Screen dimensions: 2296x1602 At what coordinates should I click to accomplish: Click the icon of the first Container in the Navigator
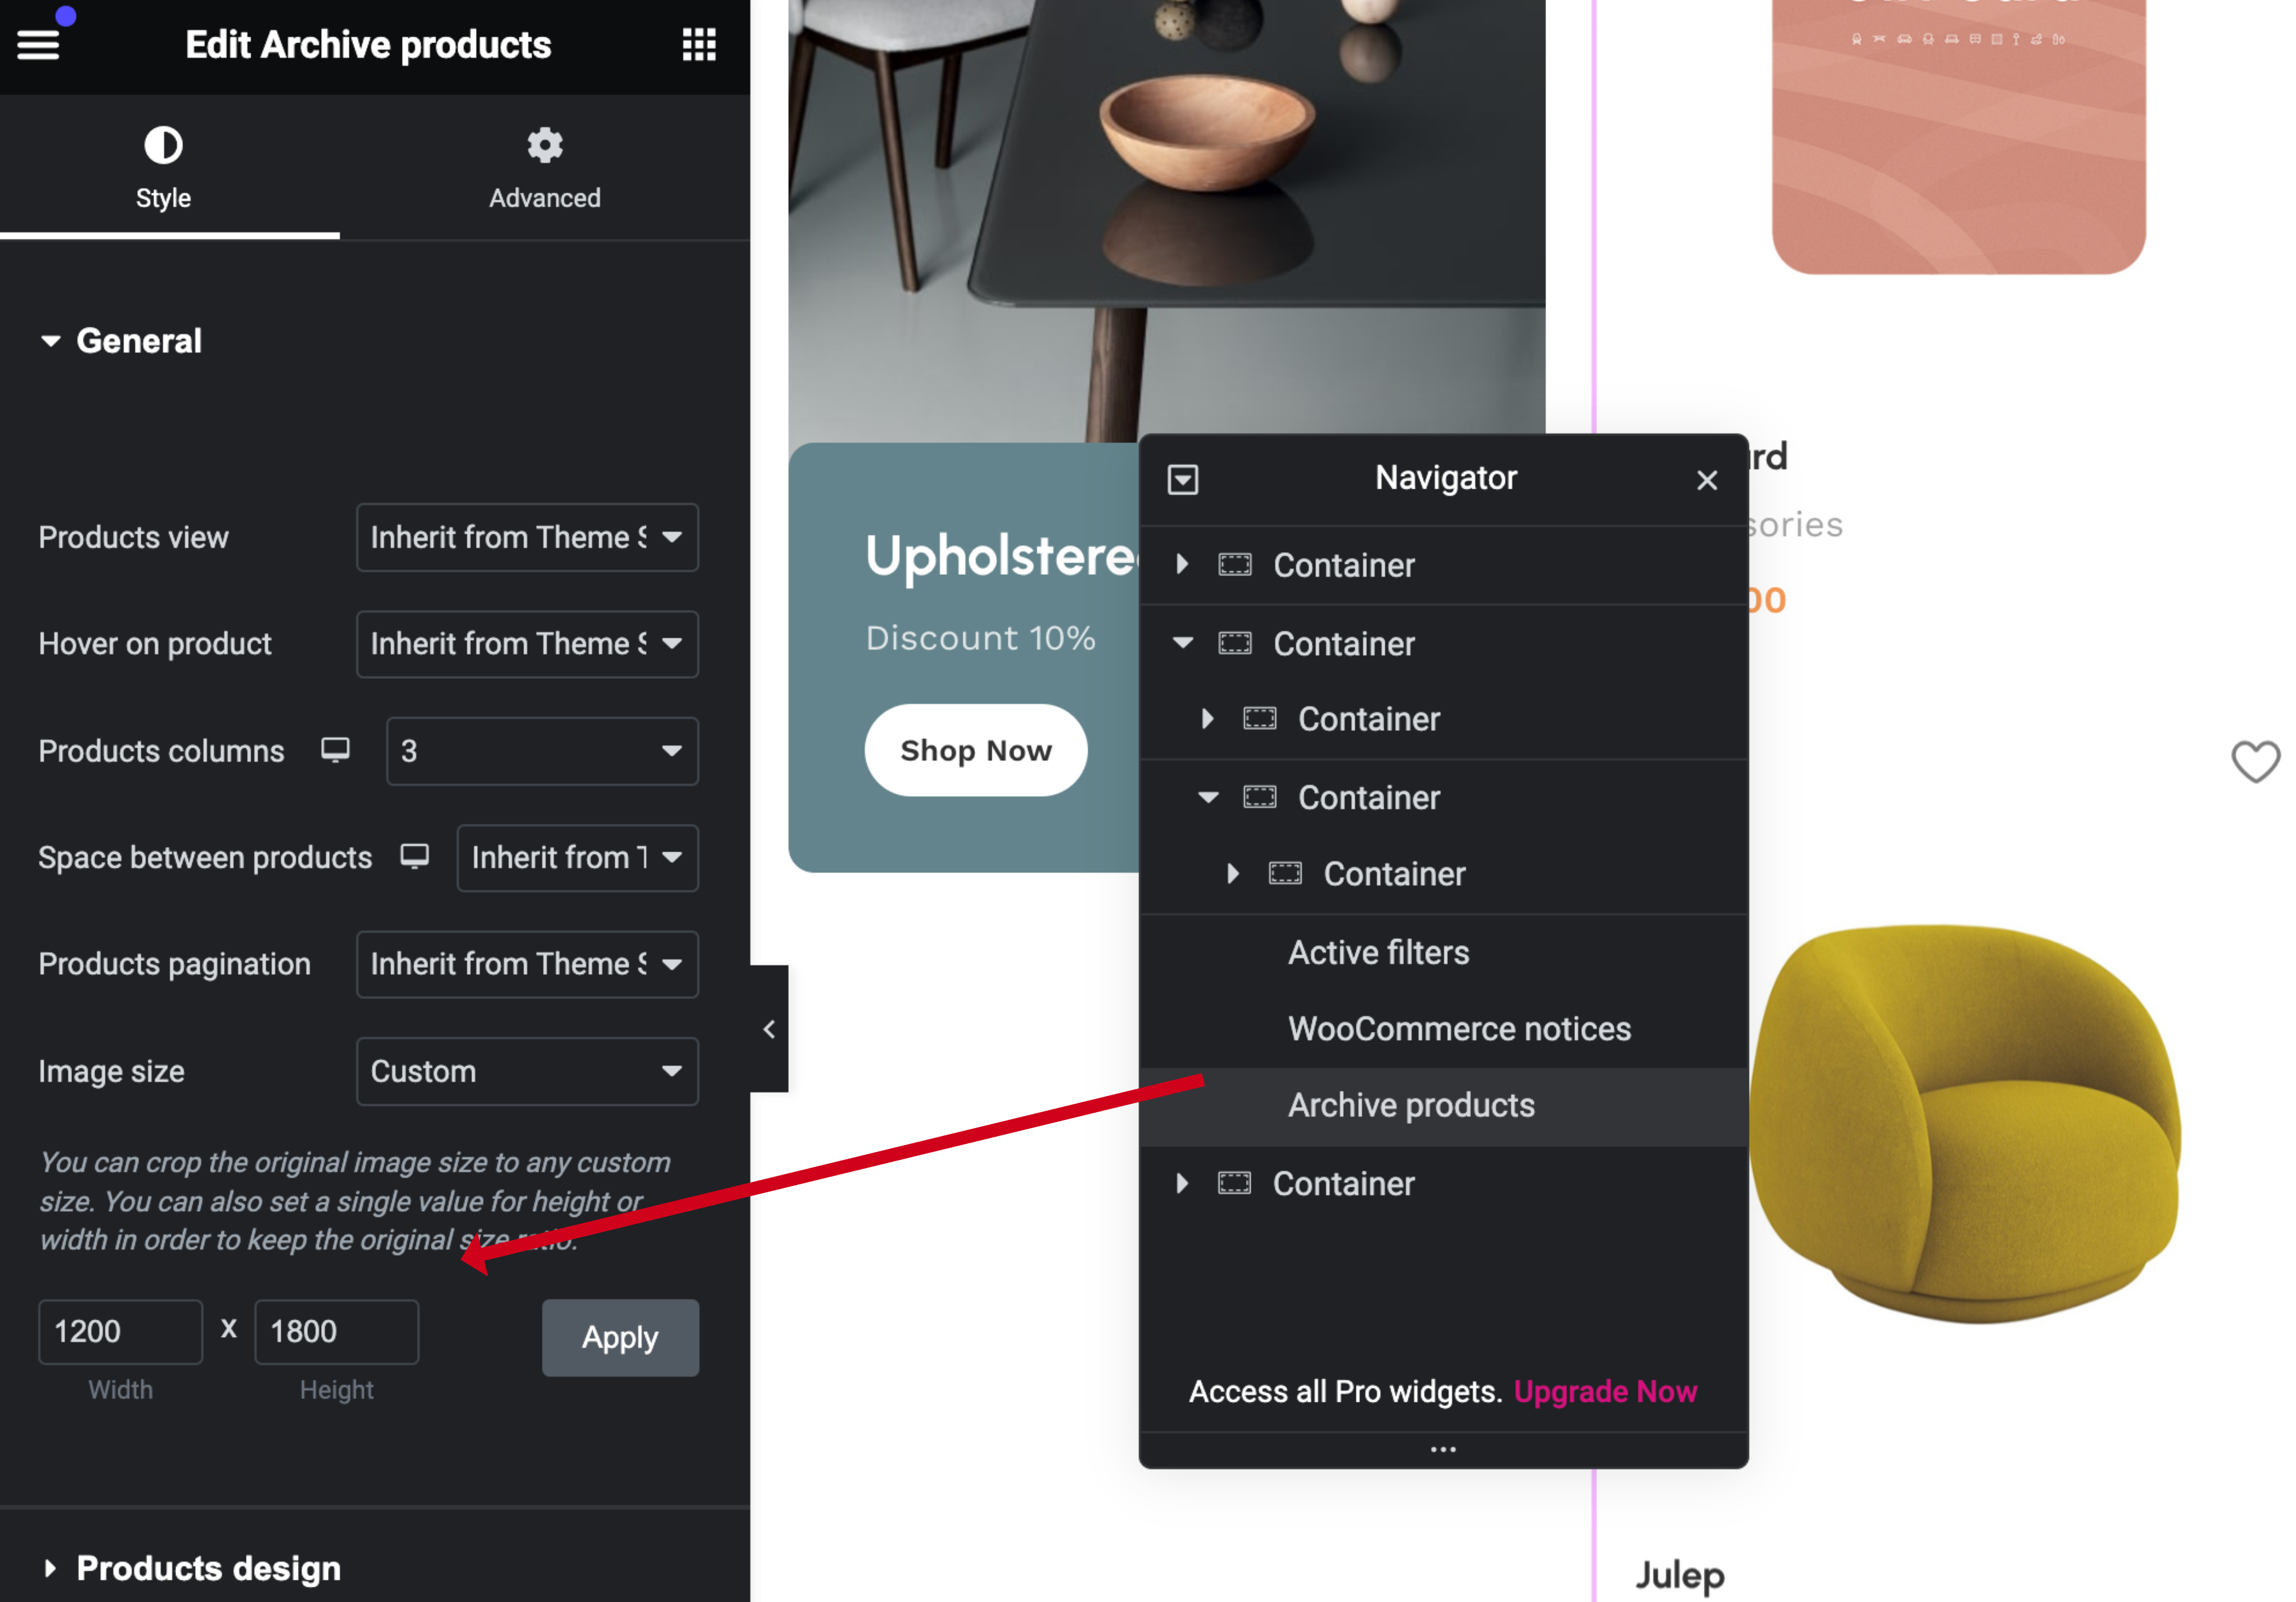(x=1235, y=565)
